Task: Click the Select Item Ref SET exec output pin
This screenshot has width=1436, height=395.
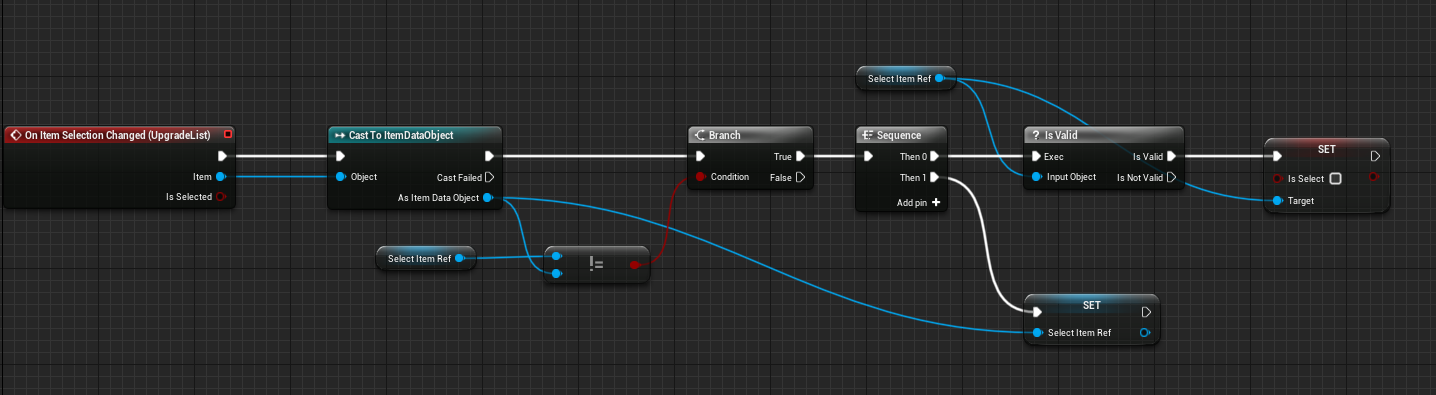Action: (1146, 312)
